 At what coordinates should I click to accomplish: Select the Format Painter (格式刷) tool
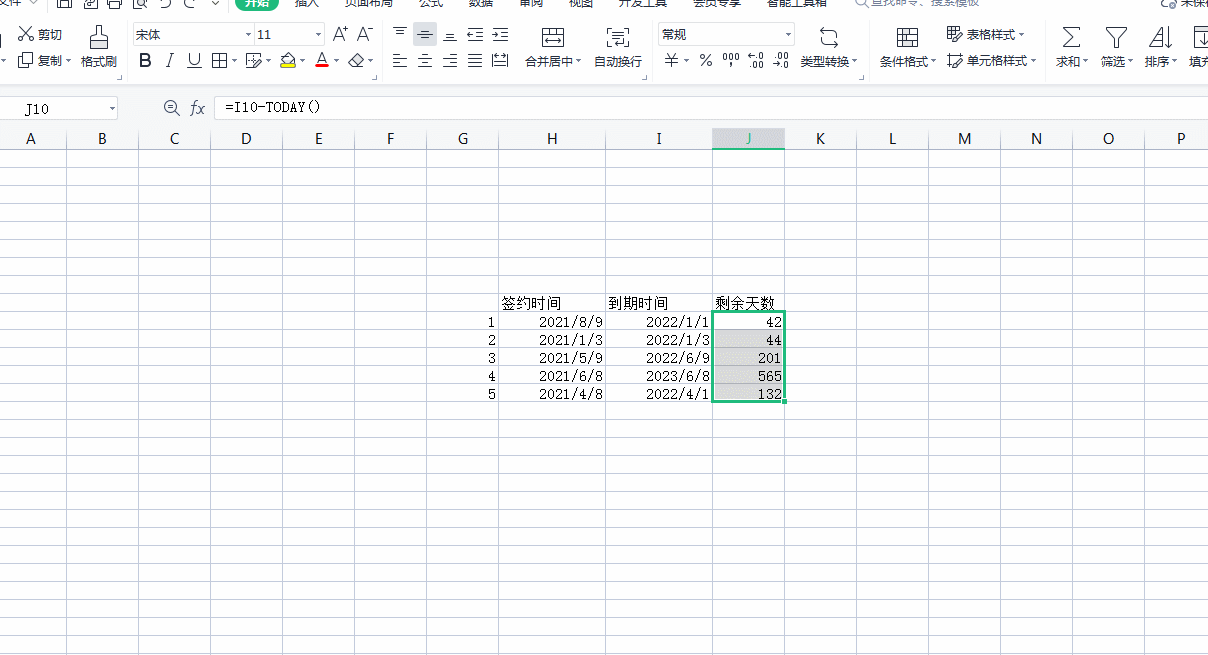click(x=99, y=47)
